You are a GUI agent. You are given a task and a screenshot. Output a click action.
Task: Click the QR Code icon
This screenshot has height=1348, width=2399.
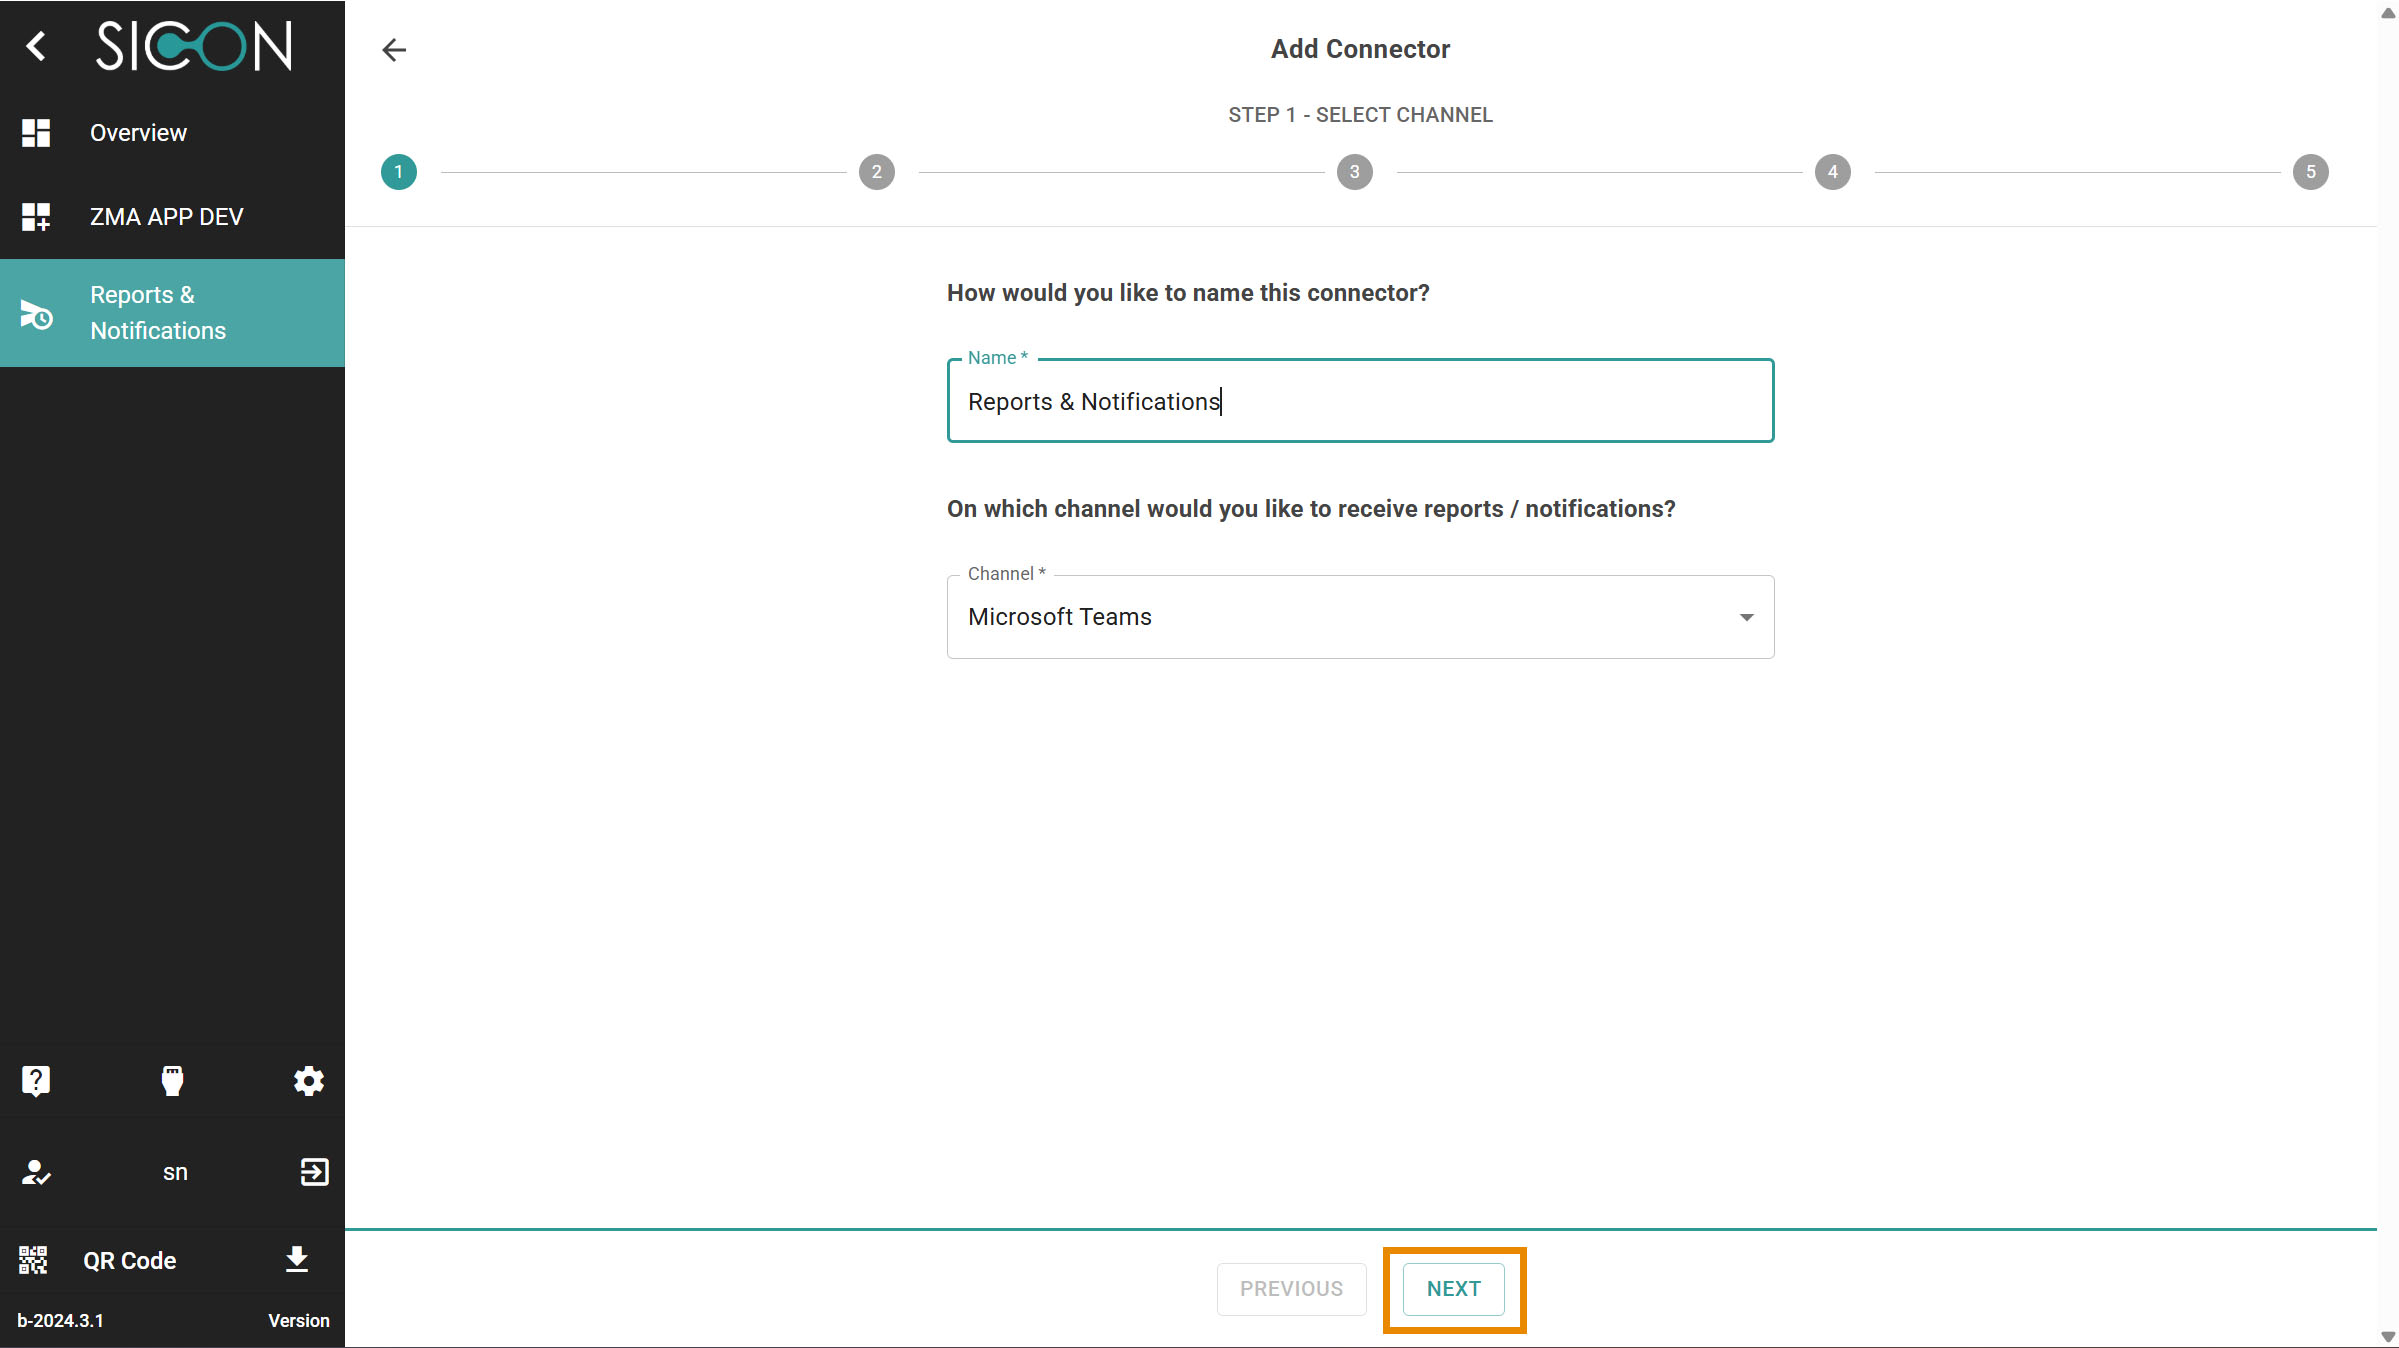click(x=33, y=1260)
